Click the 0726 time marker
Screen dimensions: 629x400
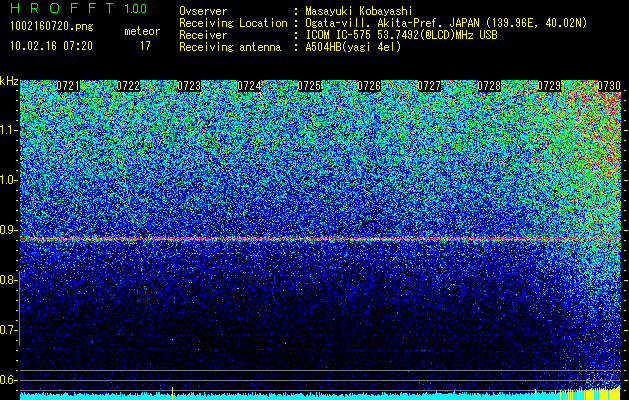(369, 86)
